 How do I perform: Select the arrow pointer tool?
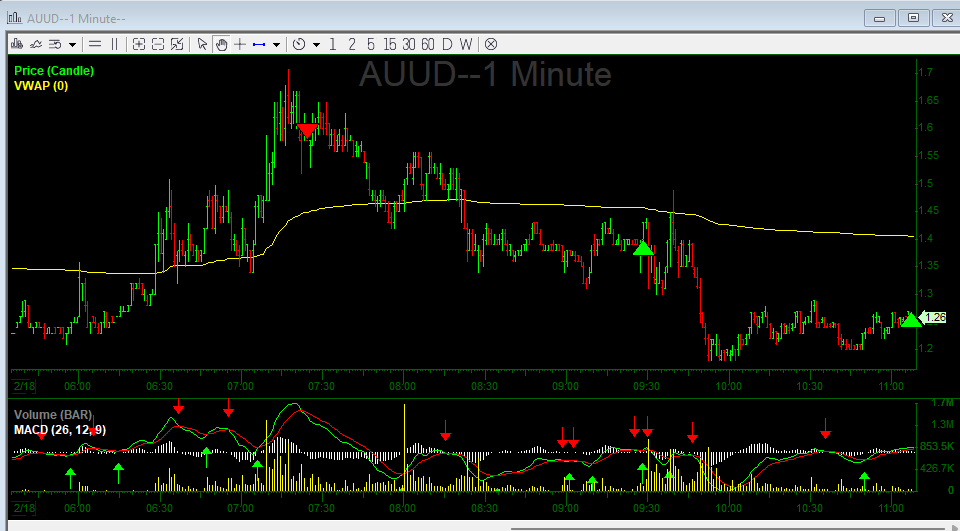coord(202,44)
